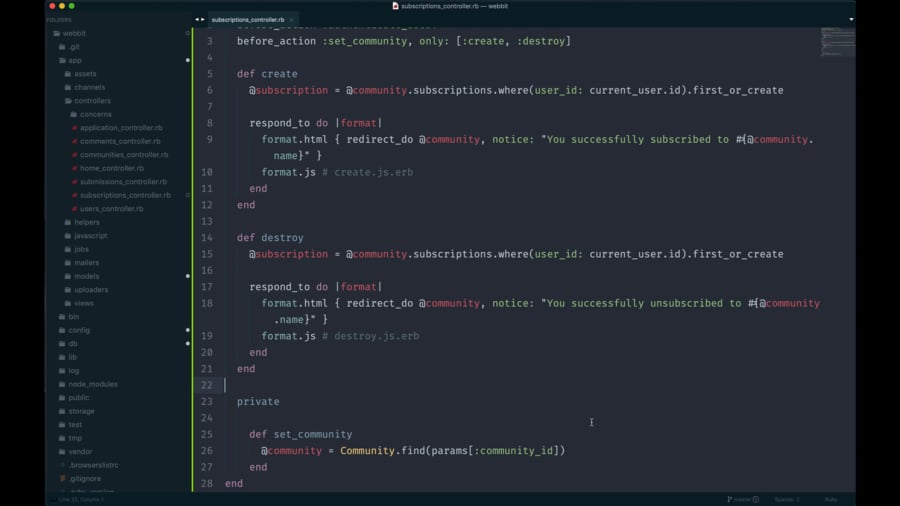This screenshot has width=900, height=506.
Task: Click the bin folder icon
Action: click(62, 317)
